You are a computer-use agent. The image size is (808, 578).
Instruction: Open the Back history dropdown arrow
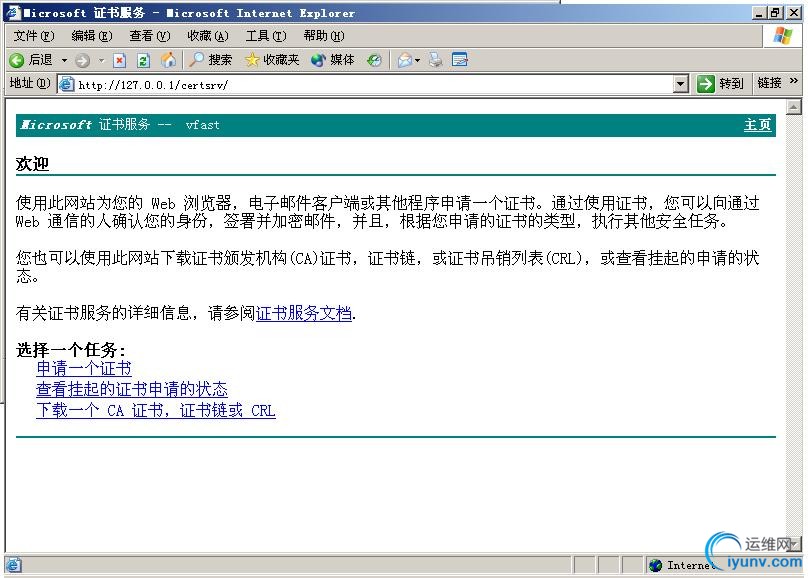[x=64, y=60]
